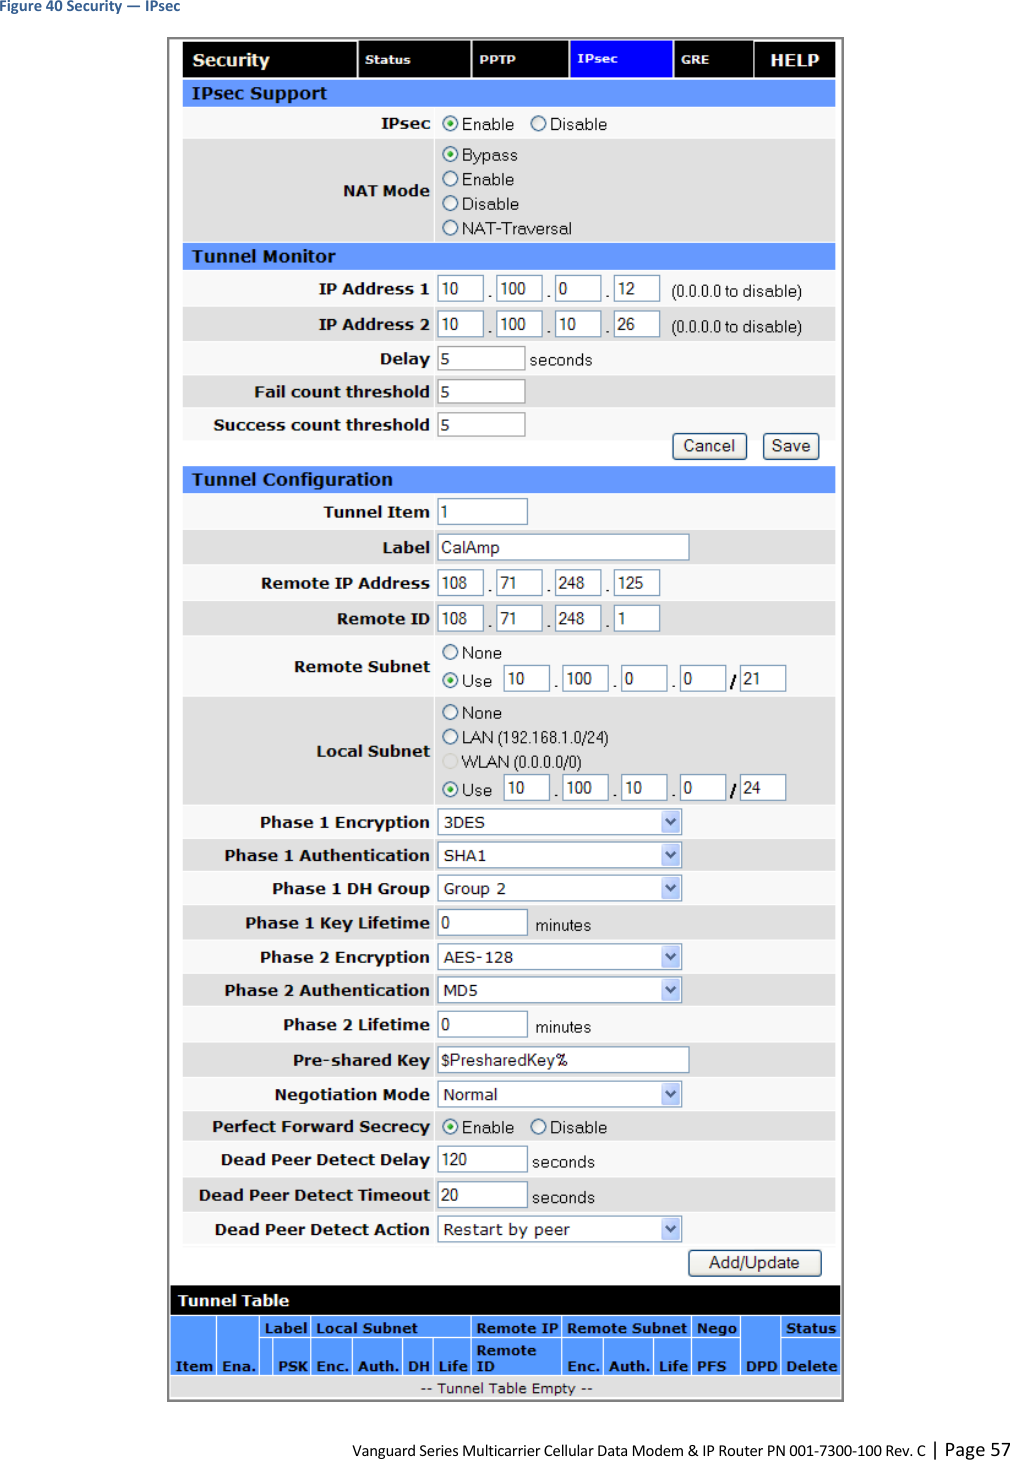Image resolution: width=1010 pixels, height=1460 pixels.
Task: Open the Status tab
Action: point(414,60)
